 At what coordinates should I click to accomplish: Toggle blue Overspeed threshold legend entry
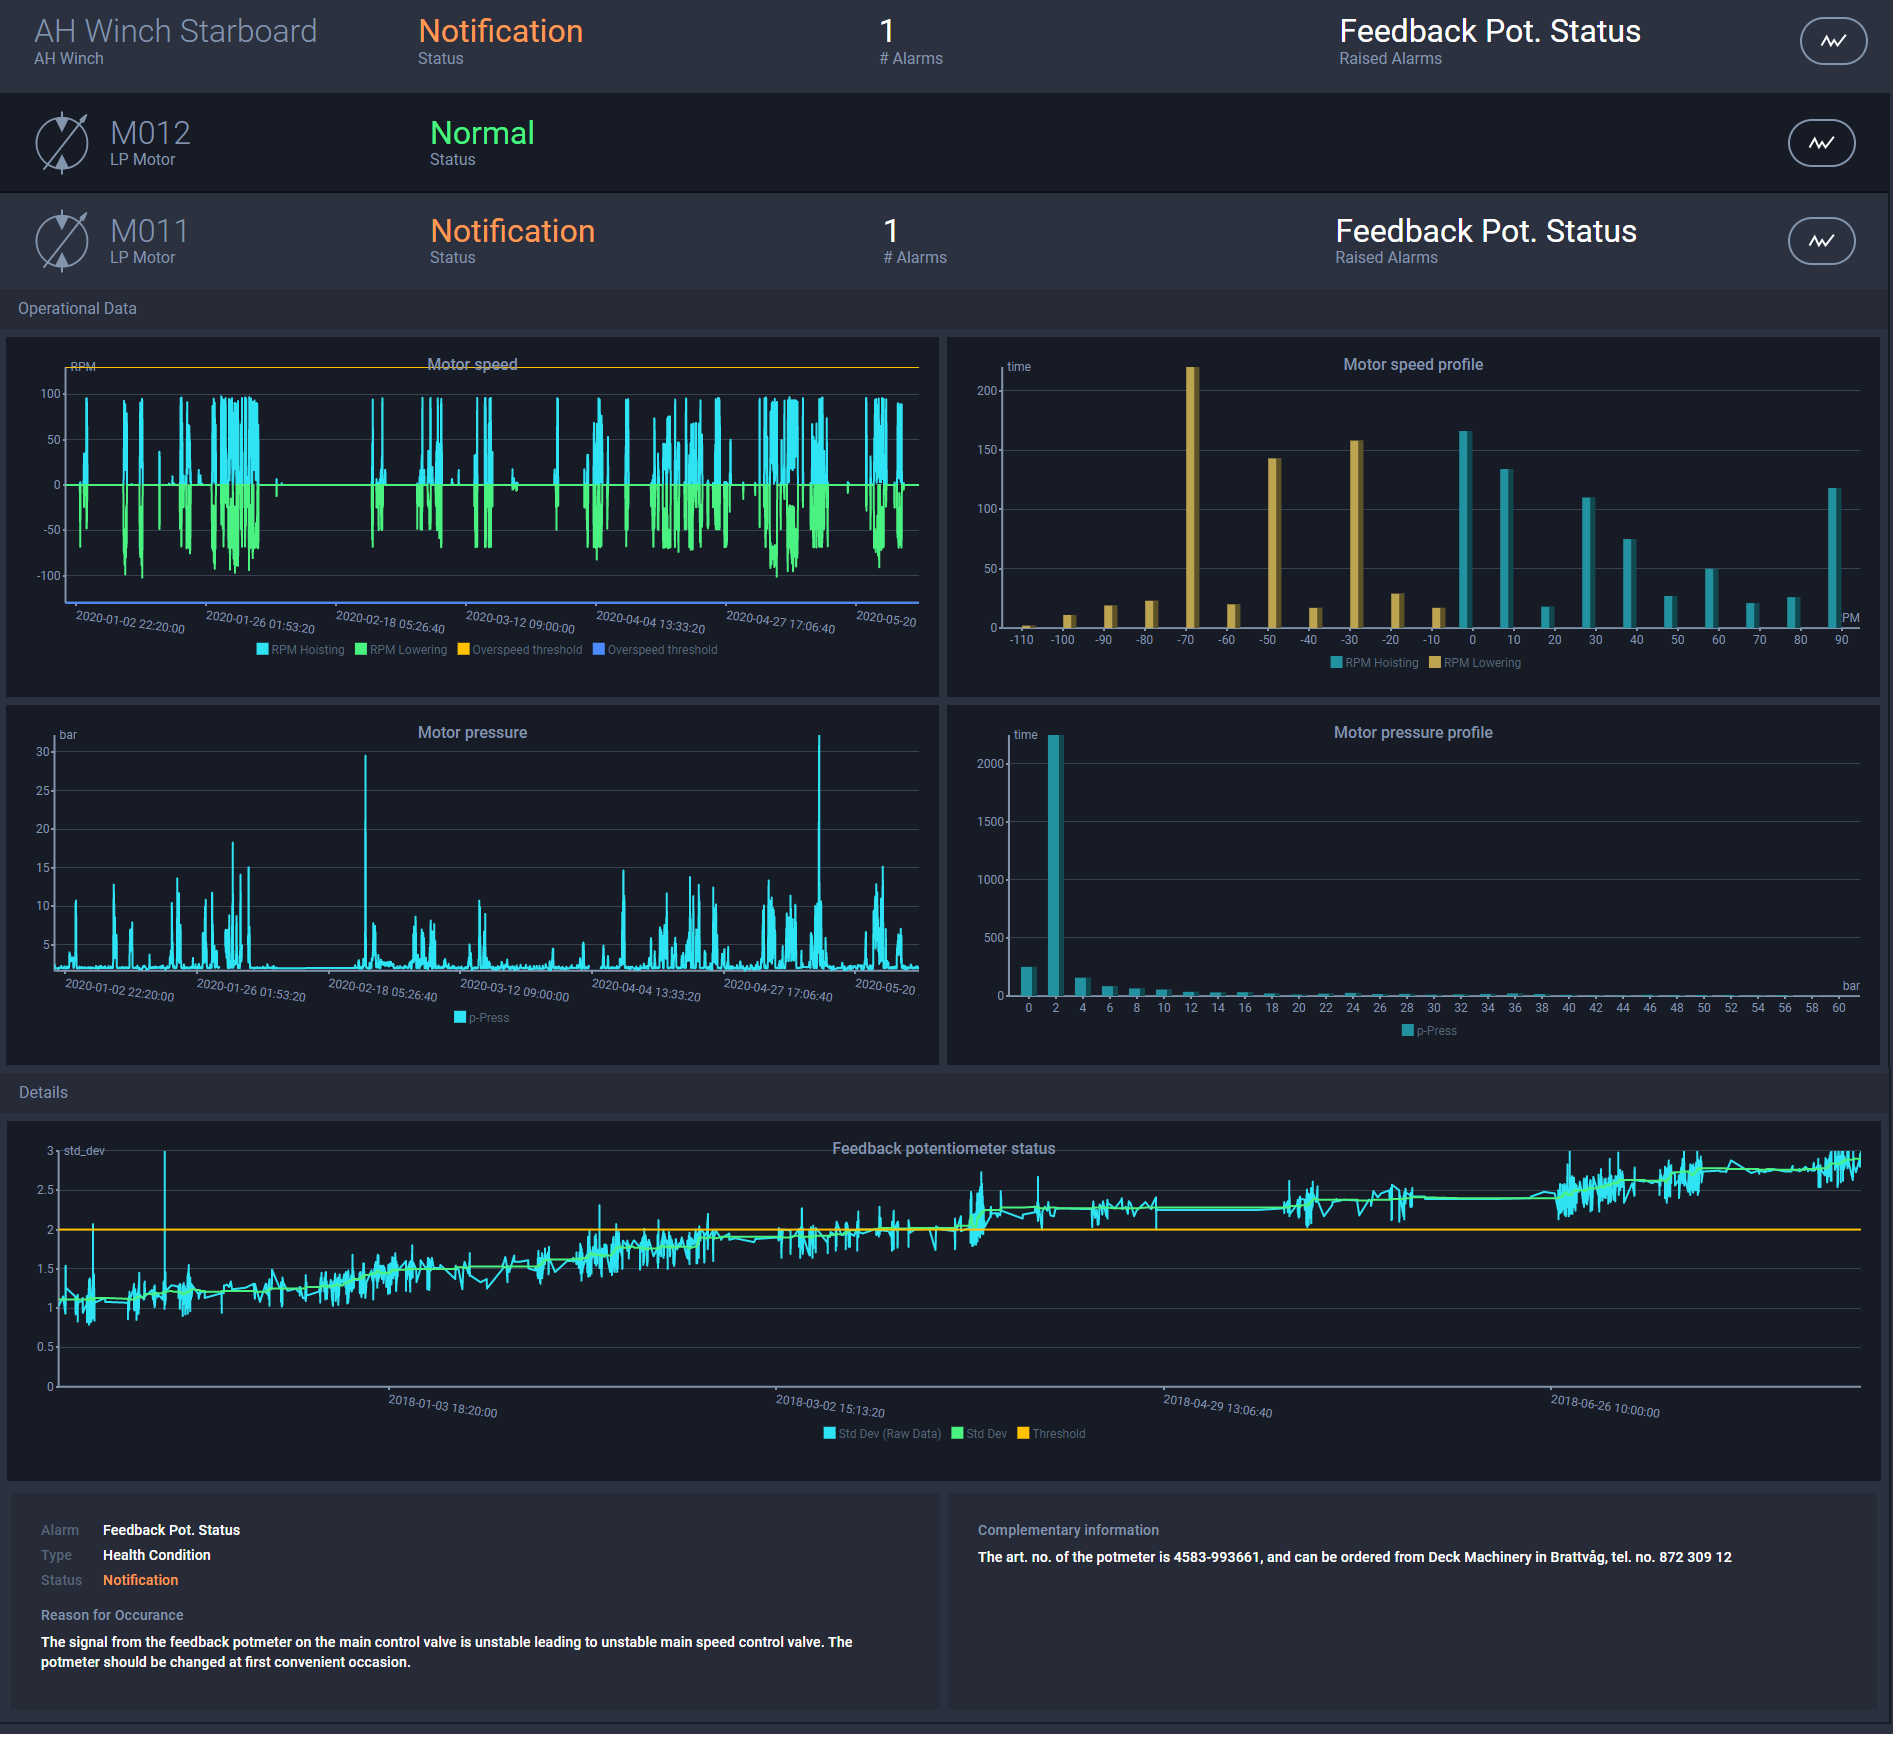(x=655, y=650)
